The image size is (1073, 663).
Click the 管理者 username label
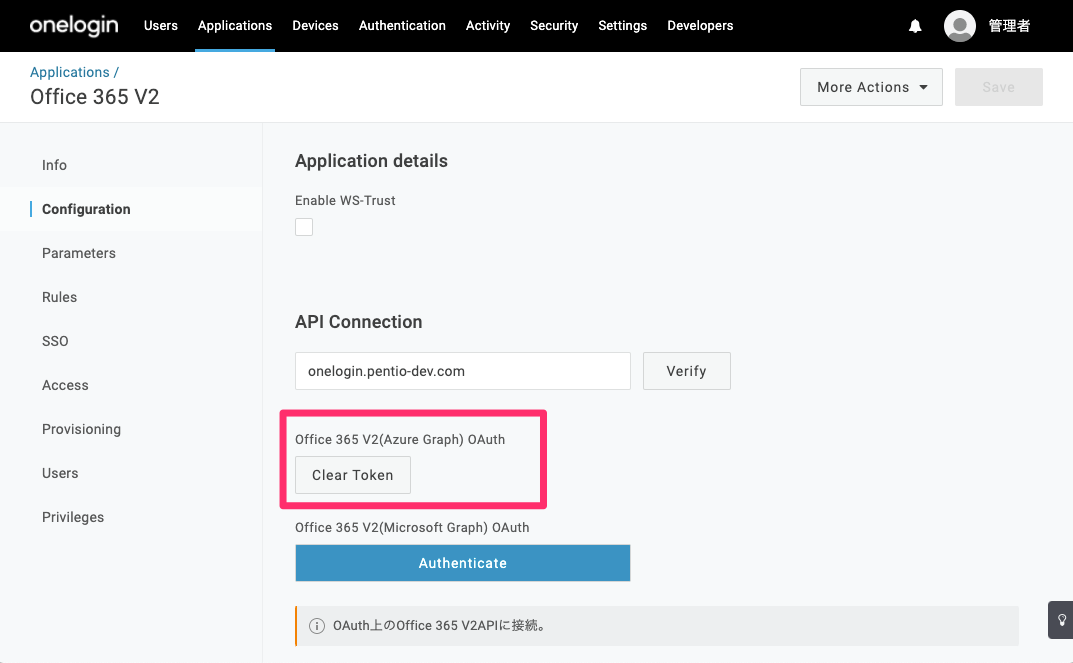(x=1009, y=26)
